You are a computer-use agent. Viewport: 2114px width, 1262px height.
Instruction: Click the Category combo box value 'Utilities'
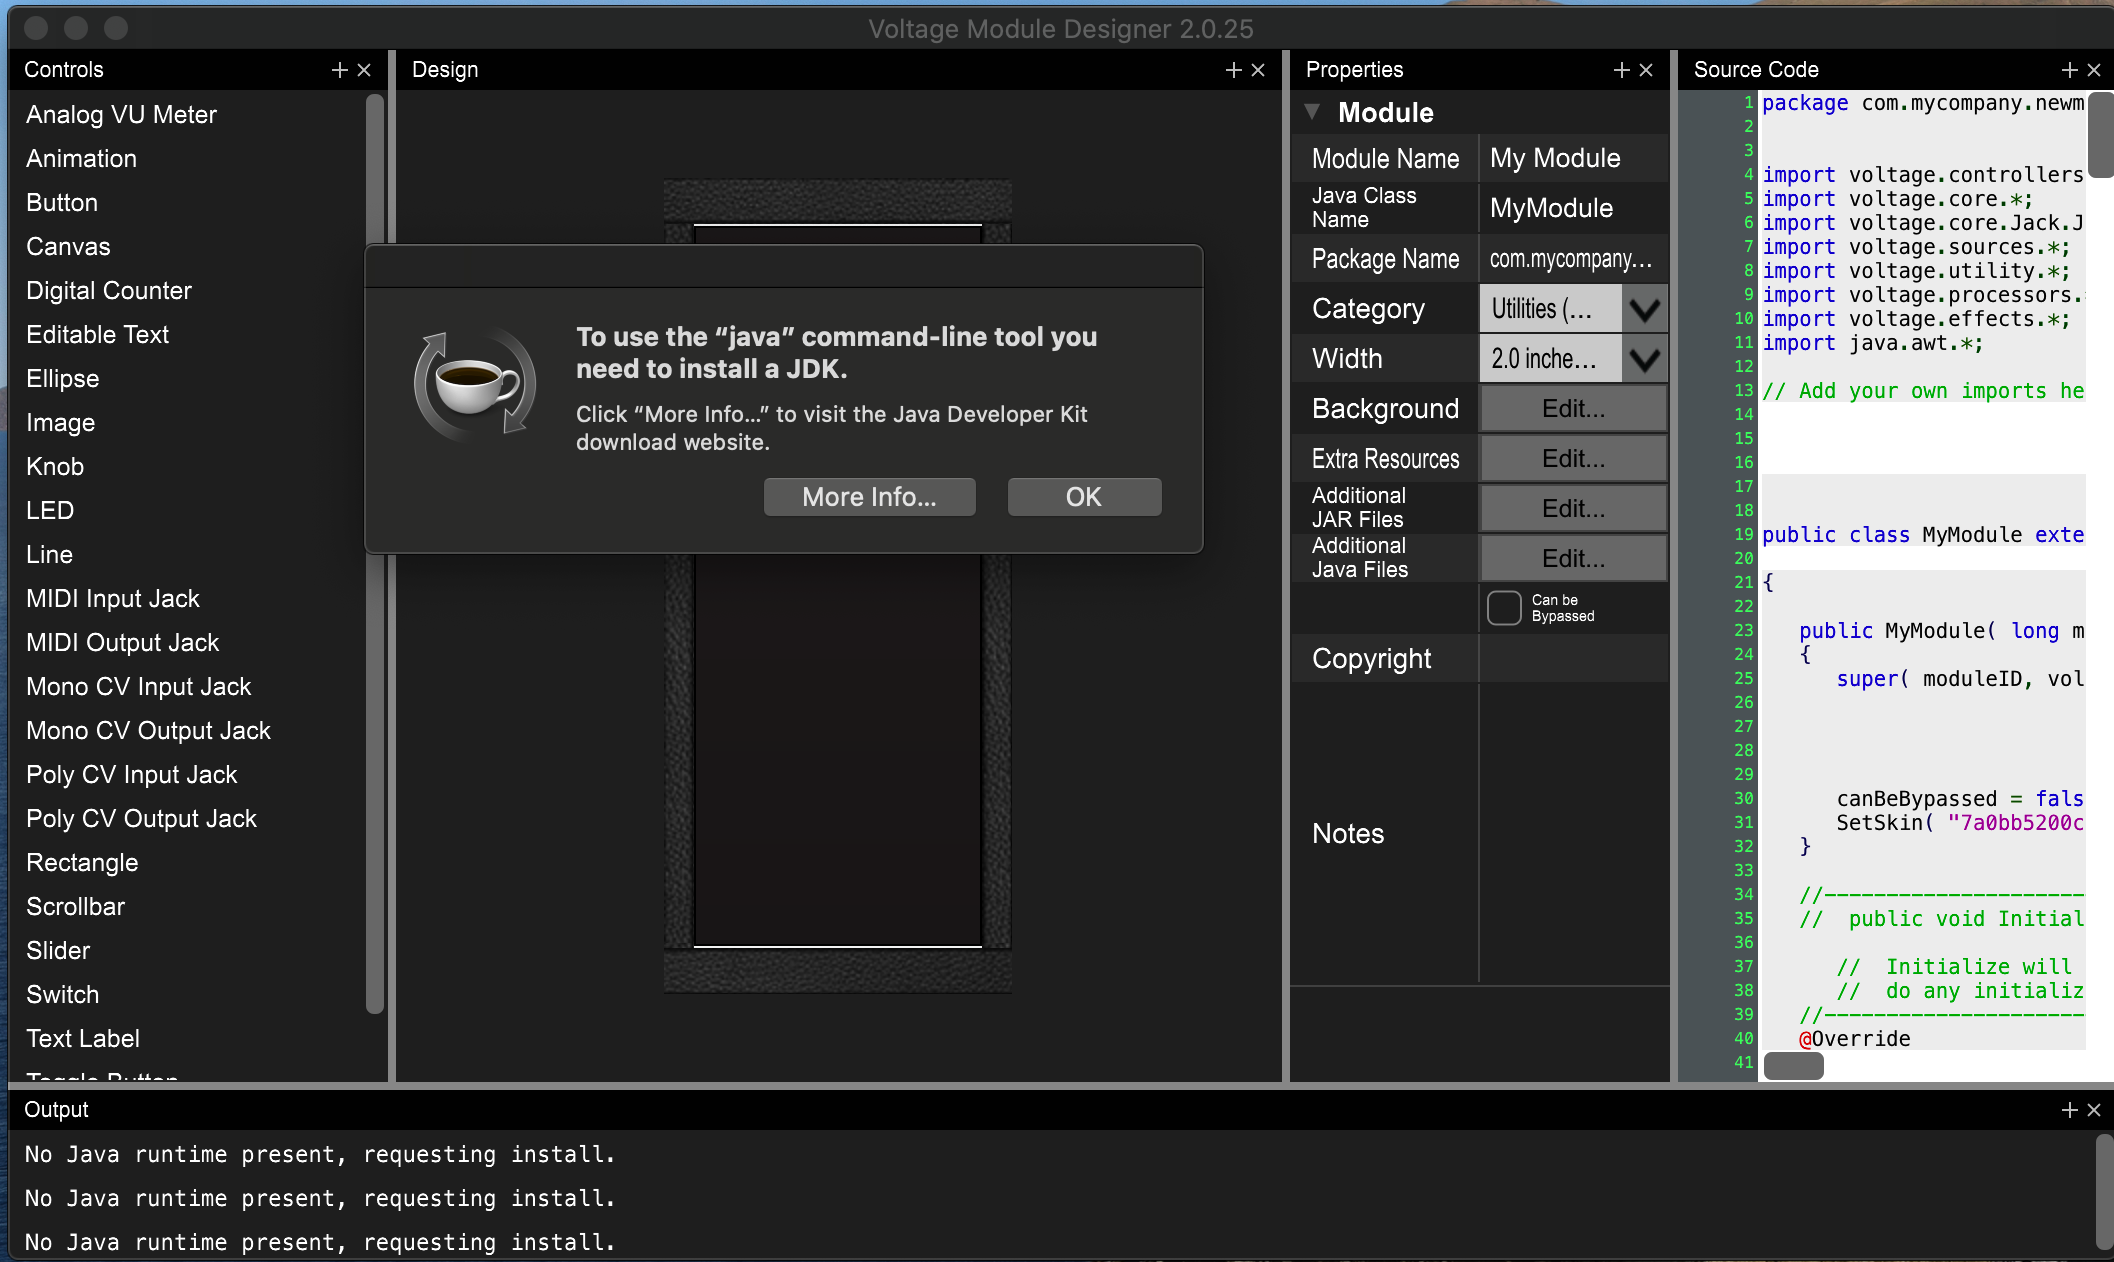1550,309
